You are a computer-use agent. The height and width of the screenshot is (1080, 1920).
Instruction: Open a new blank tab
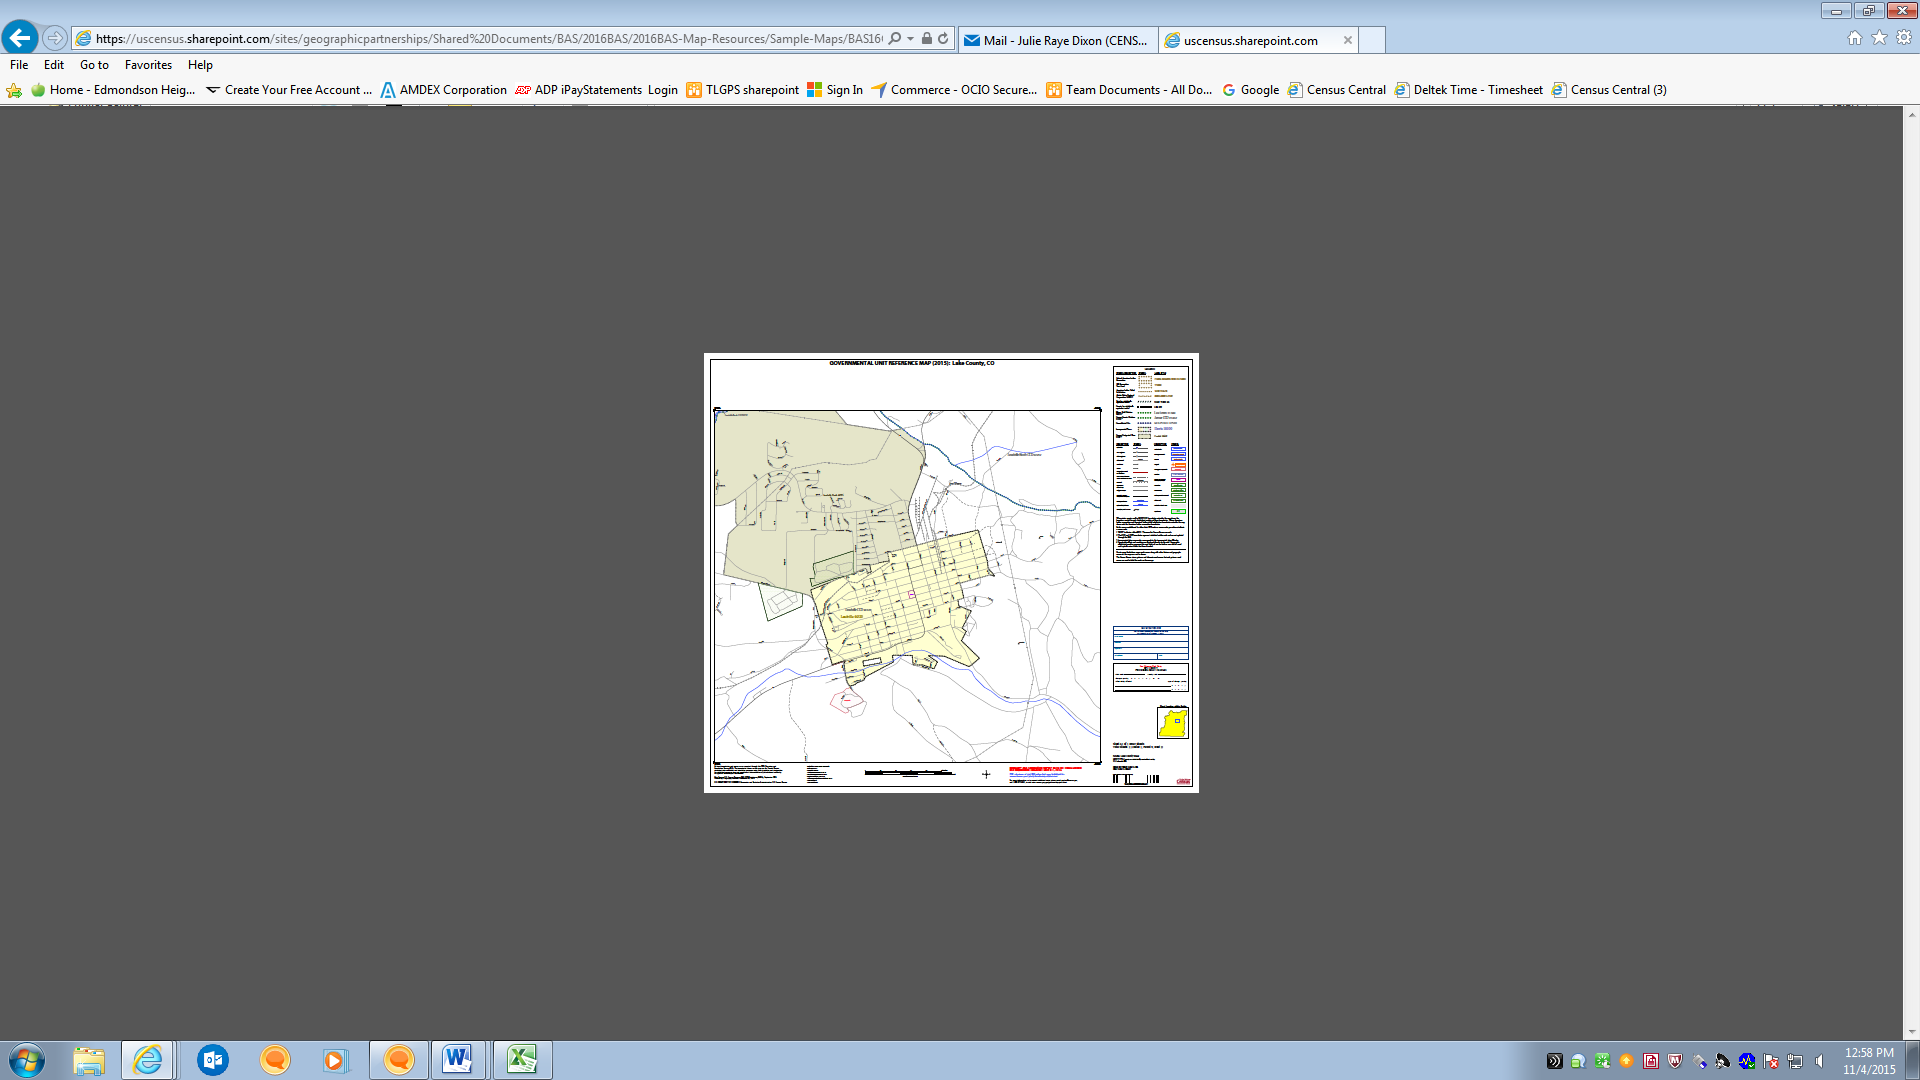pyautogui.click(x=1372, y=40)
